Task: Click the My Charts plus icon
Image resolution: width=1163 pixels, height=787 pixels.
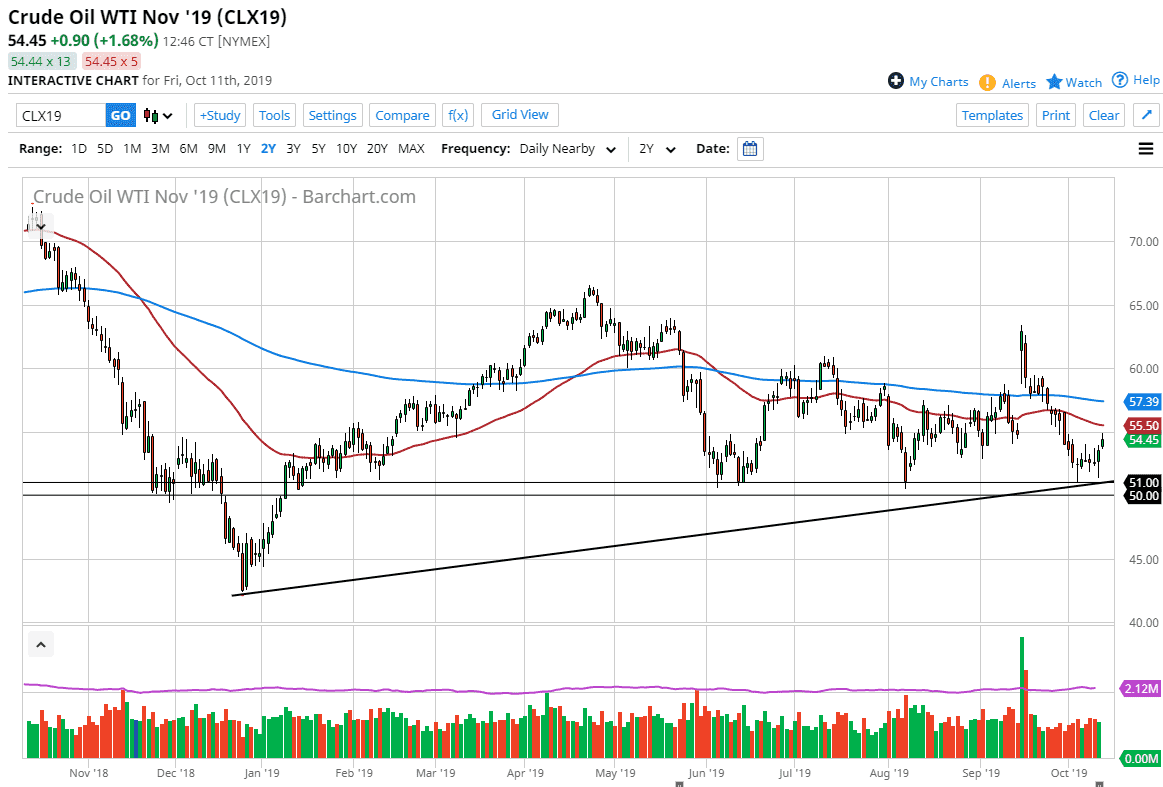Action: tap(896, 81)
